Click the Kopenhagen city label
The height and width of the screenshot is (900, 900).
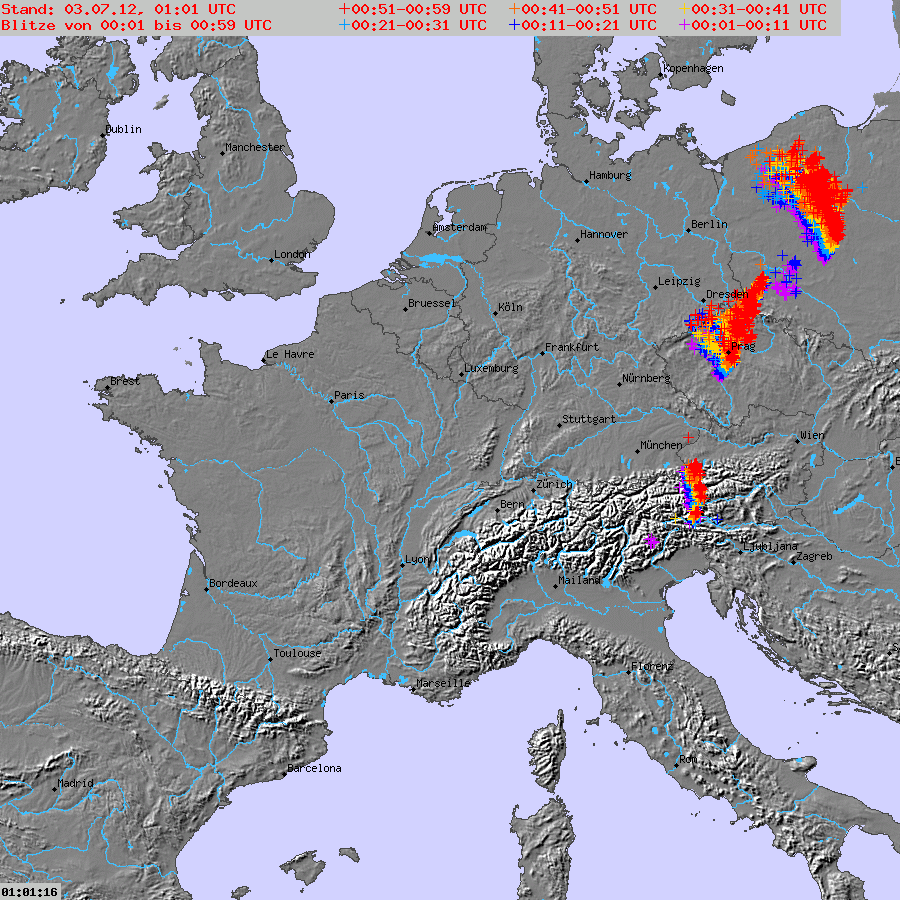point(693,68)
